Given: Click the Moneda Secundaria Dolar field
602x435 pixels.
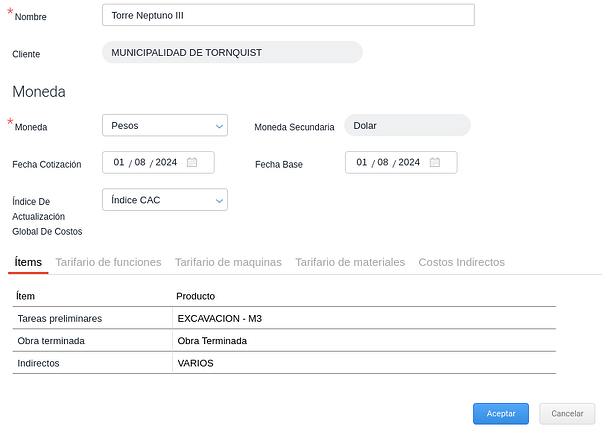Looking at the screenshot, I should tap(406, 126).
